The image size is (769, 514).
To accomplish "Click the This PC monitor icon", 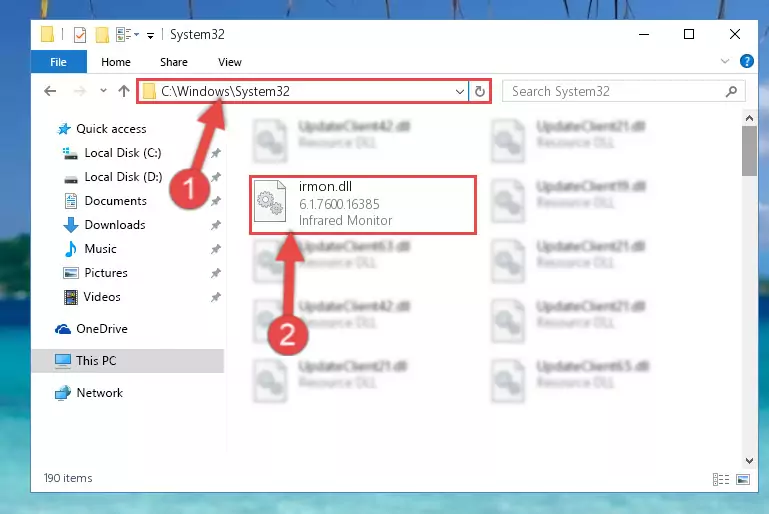I will click(x=63, y=361).
